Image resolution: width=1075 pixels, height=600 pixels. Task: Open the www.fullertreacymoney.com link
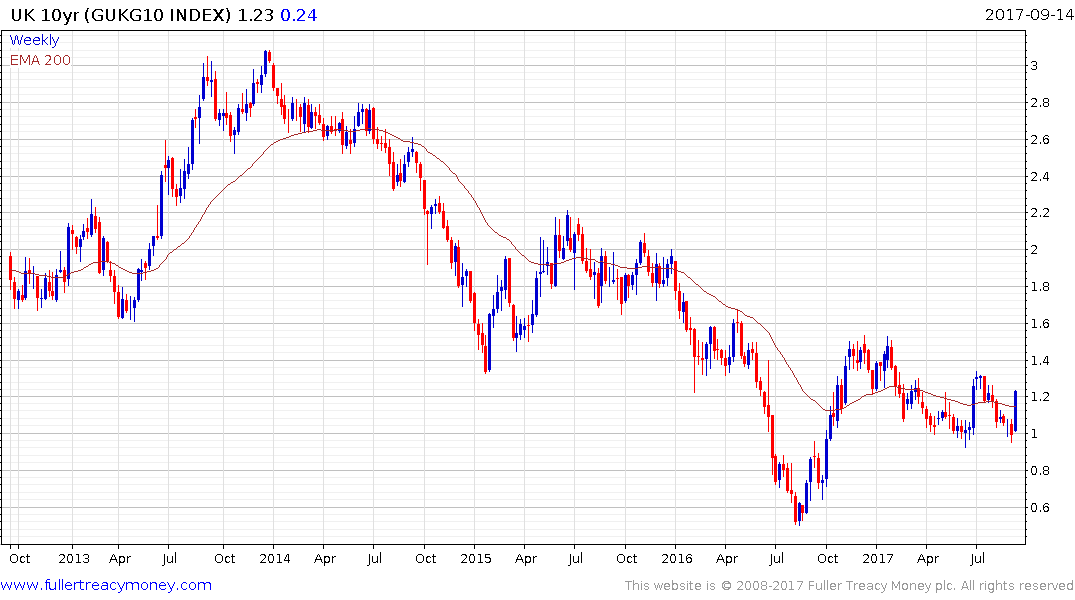tap(106, 585)
